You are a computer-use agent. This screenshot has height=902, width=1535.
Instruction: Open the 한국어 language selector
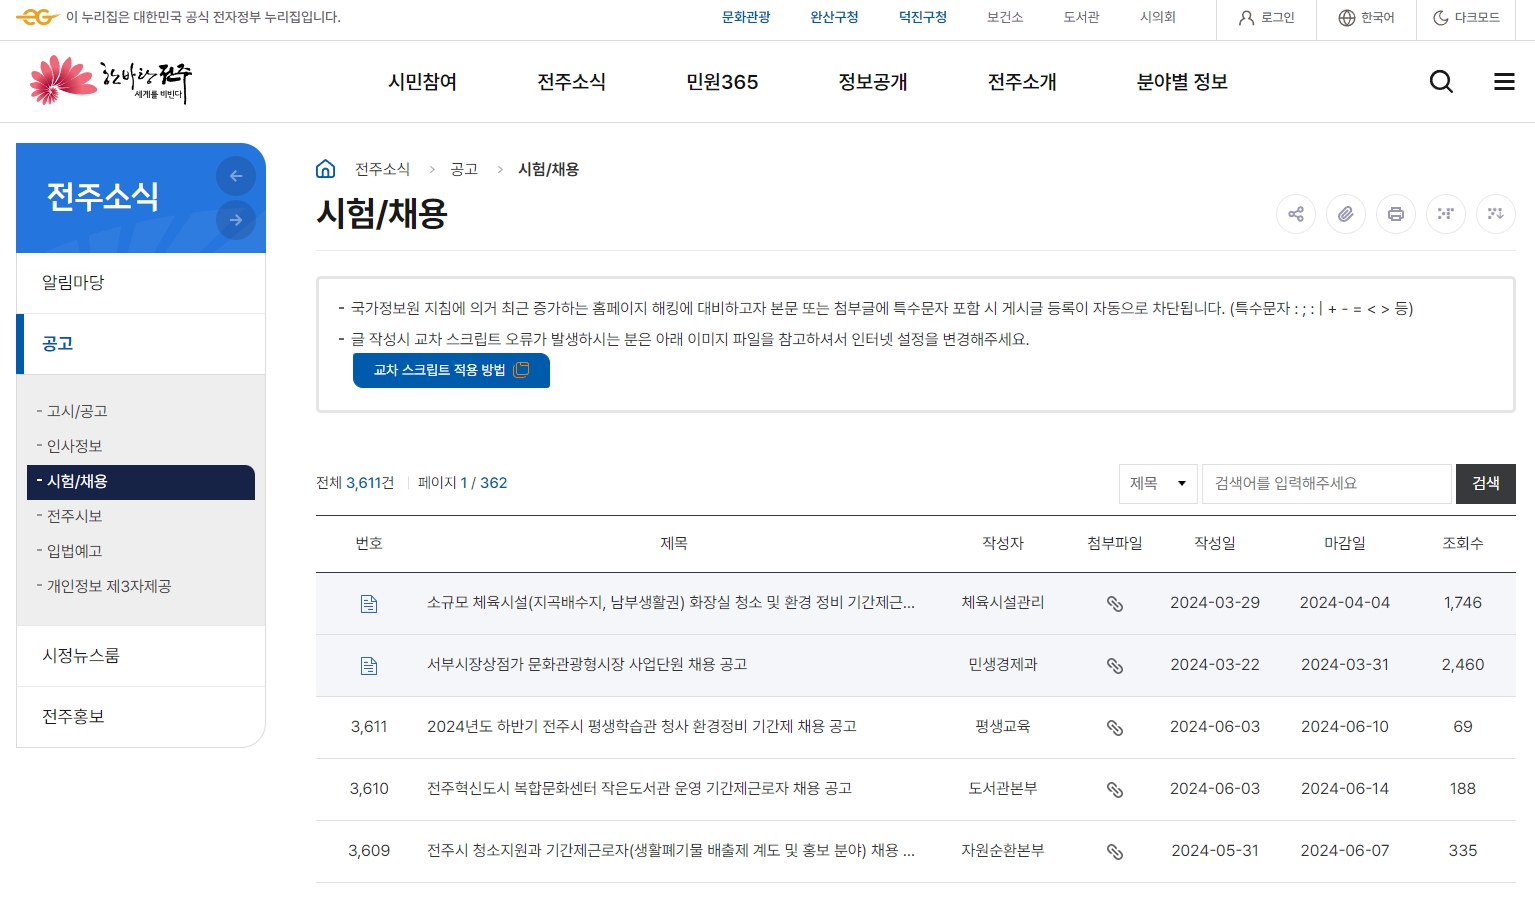click(1366, 18)
